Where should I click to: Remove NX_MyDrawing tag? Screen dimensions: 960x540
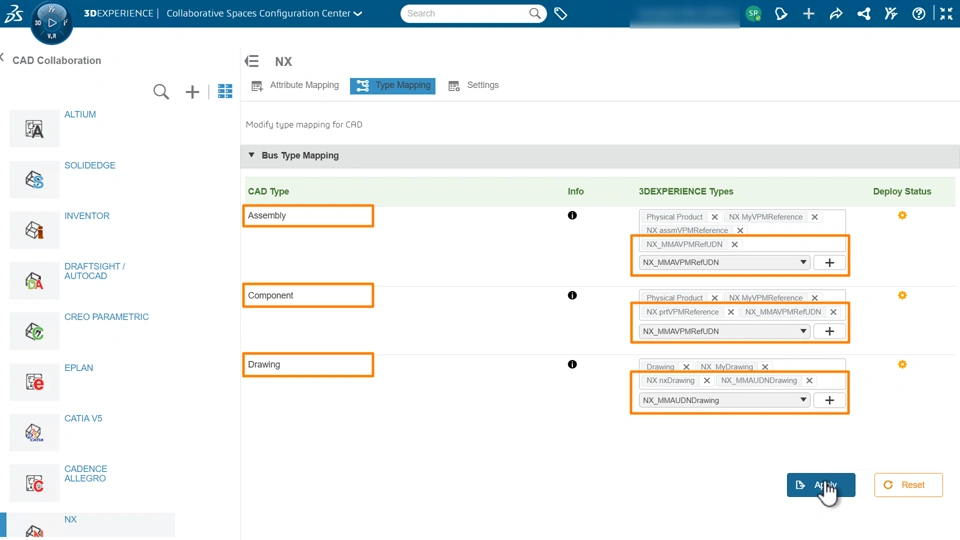click(x=765, y=367)
